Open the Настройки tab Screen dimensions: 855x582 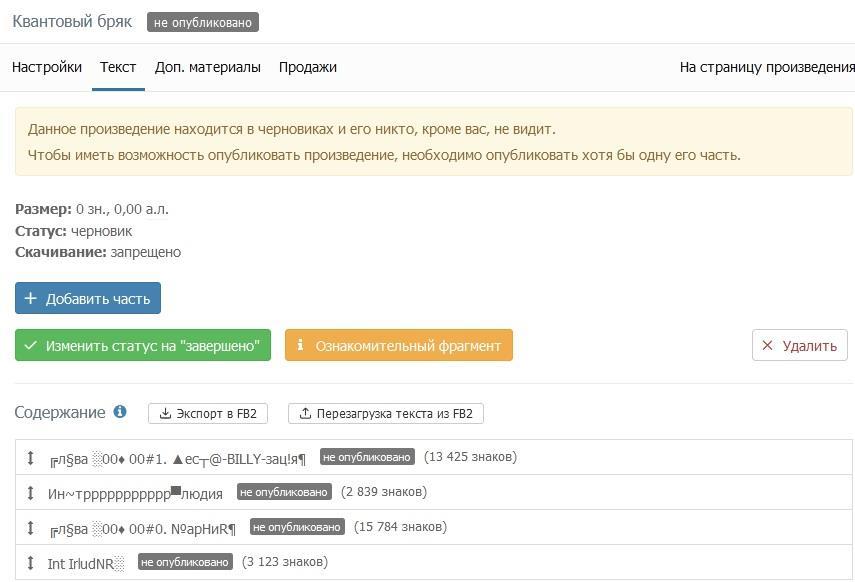(47, 67)
